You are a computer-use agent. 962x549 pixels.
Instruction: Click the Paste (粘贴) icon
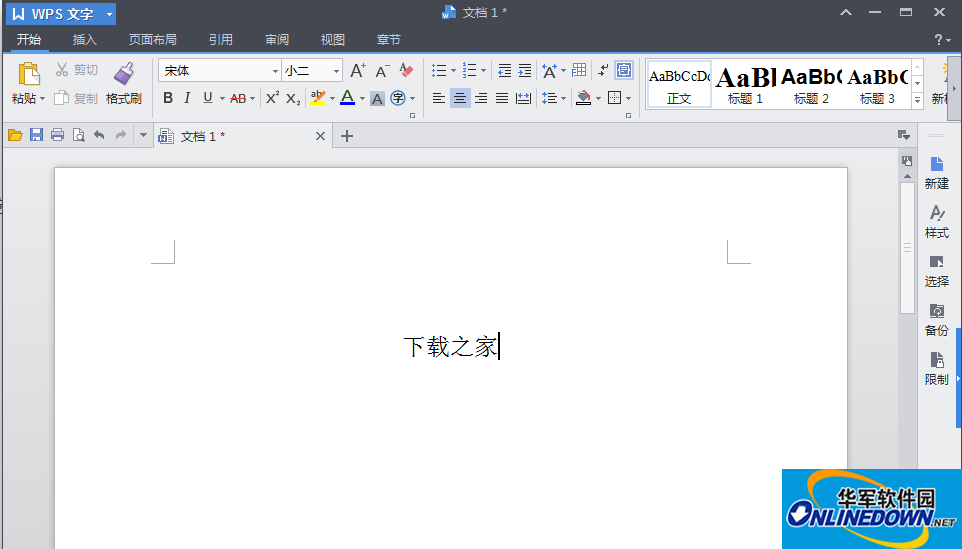click(x=28, y=74)
